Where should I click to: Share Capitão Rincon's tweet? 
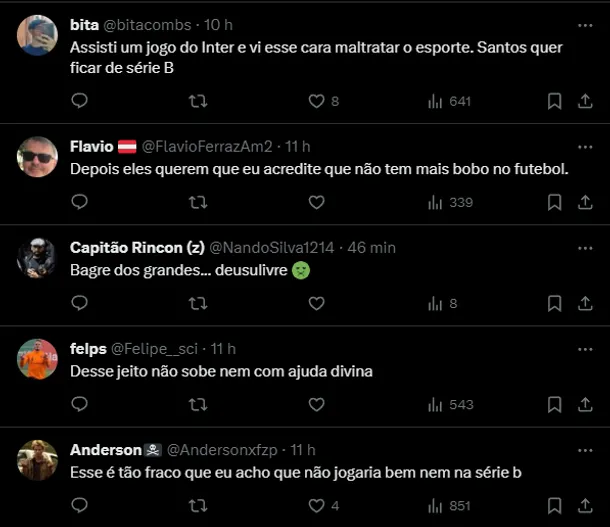point(585,303)
